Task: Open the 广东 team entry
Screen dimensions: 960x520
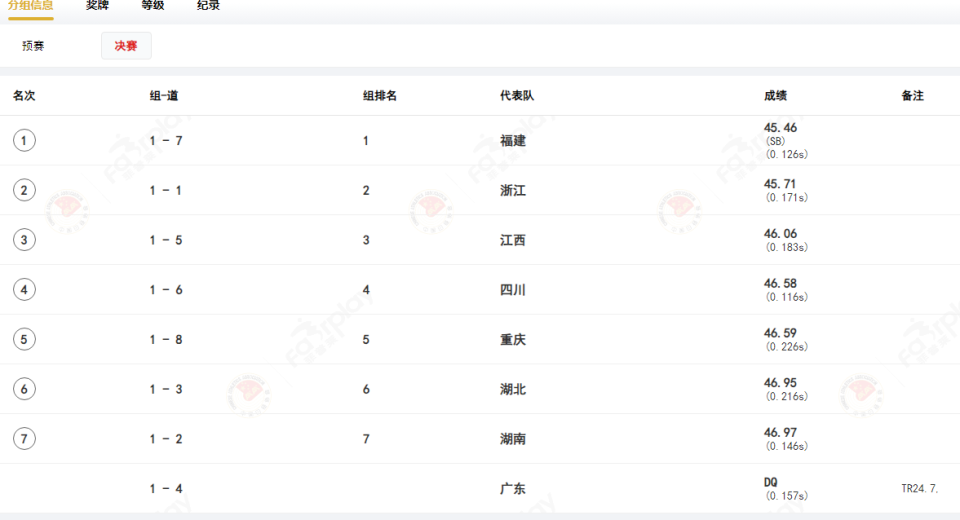Action: pos(512,489)
